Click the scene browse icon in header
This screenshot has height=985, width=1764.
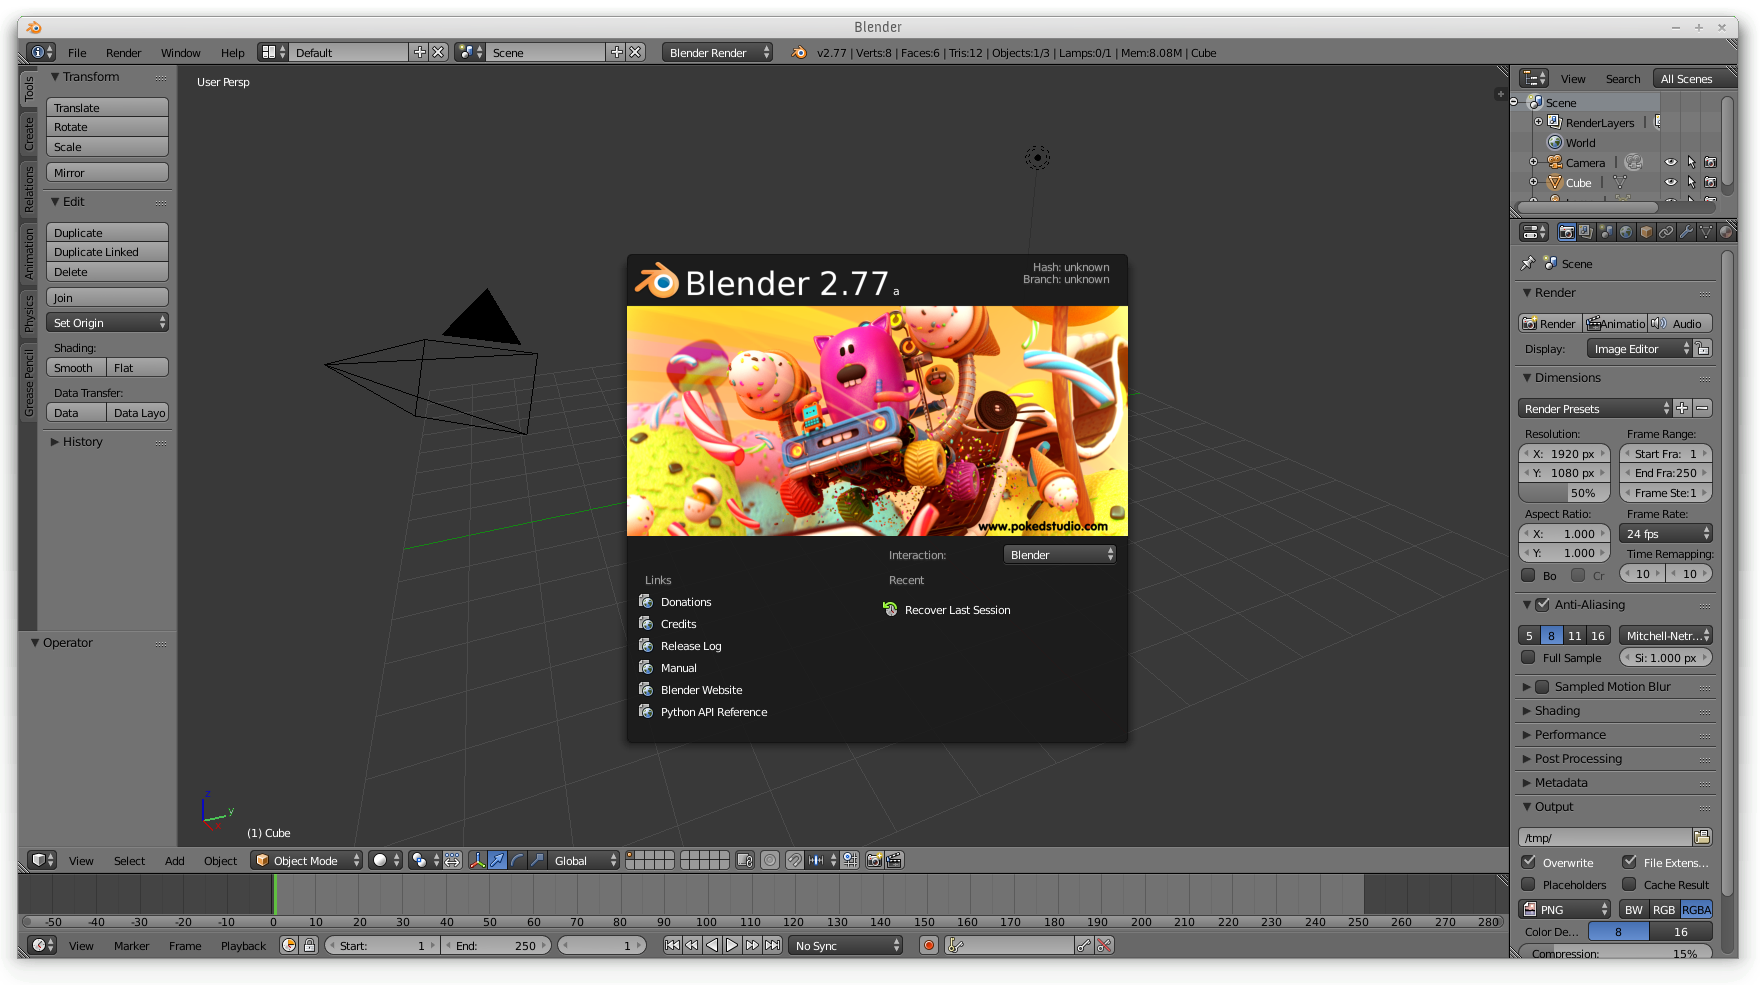[x=470, y=52]
